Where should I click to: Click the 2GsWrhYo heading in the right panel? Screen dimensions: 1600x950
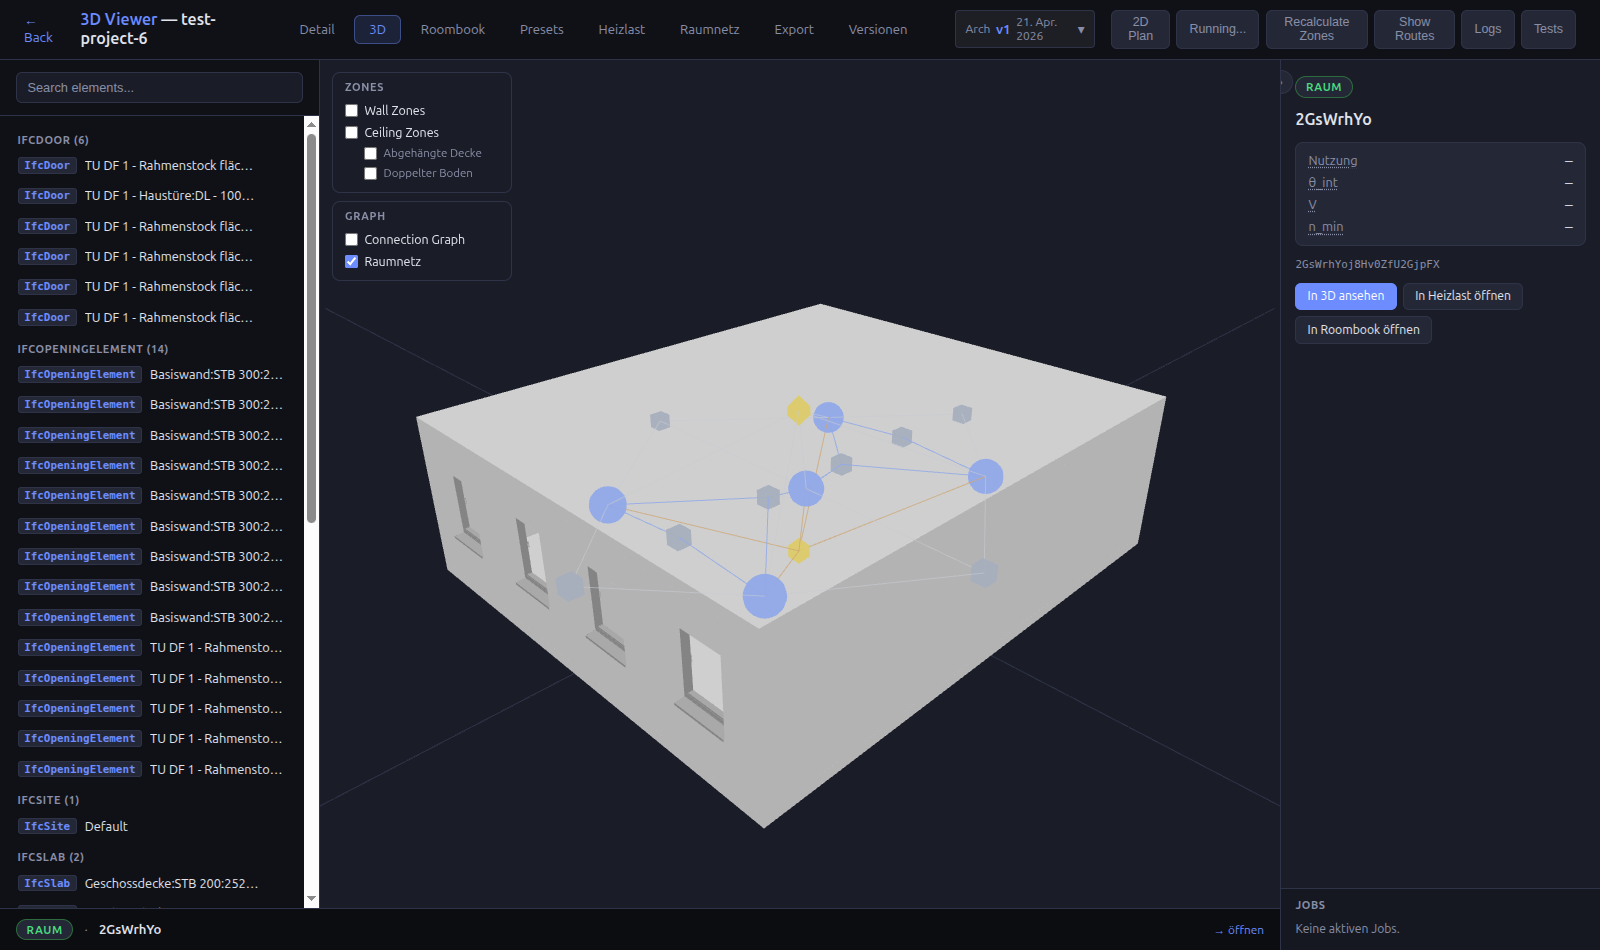[1333, 119]
